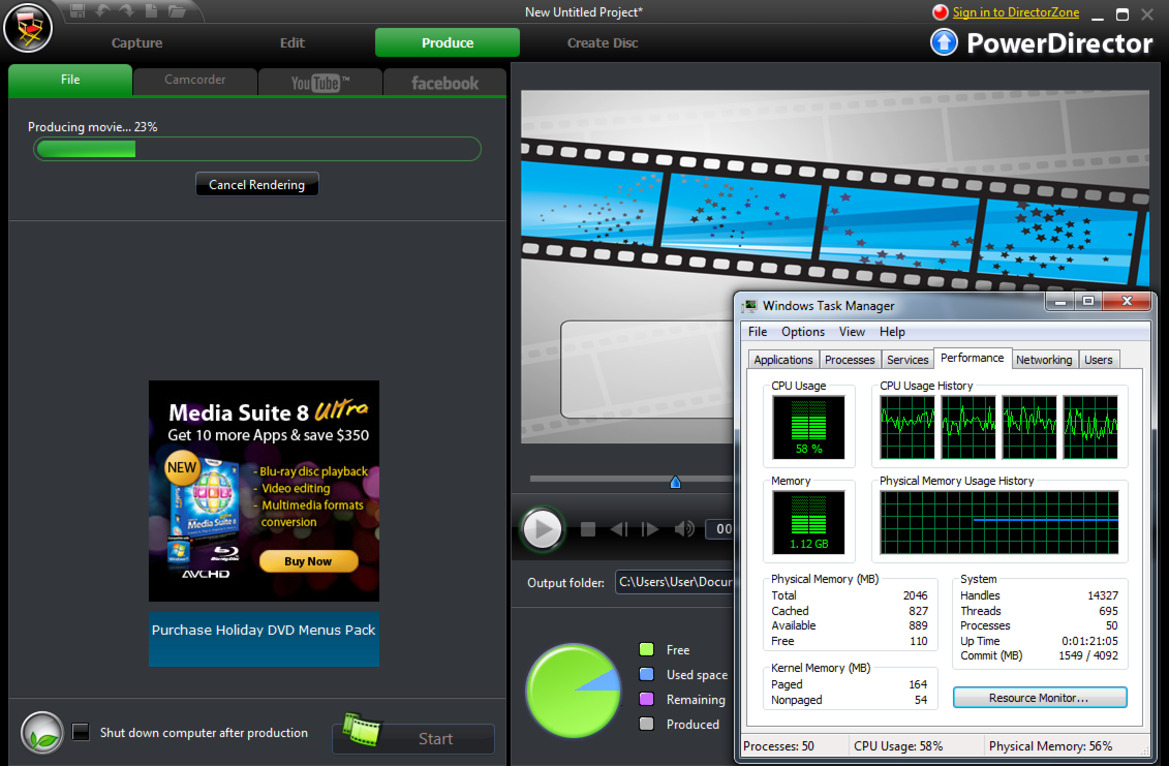Image resolution: width=1169 pixels, height=766 pixels.
Task: Switch to the Edit module
Action: point(292,43)
